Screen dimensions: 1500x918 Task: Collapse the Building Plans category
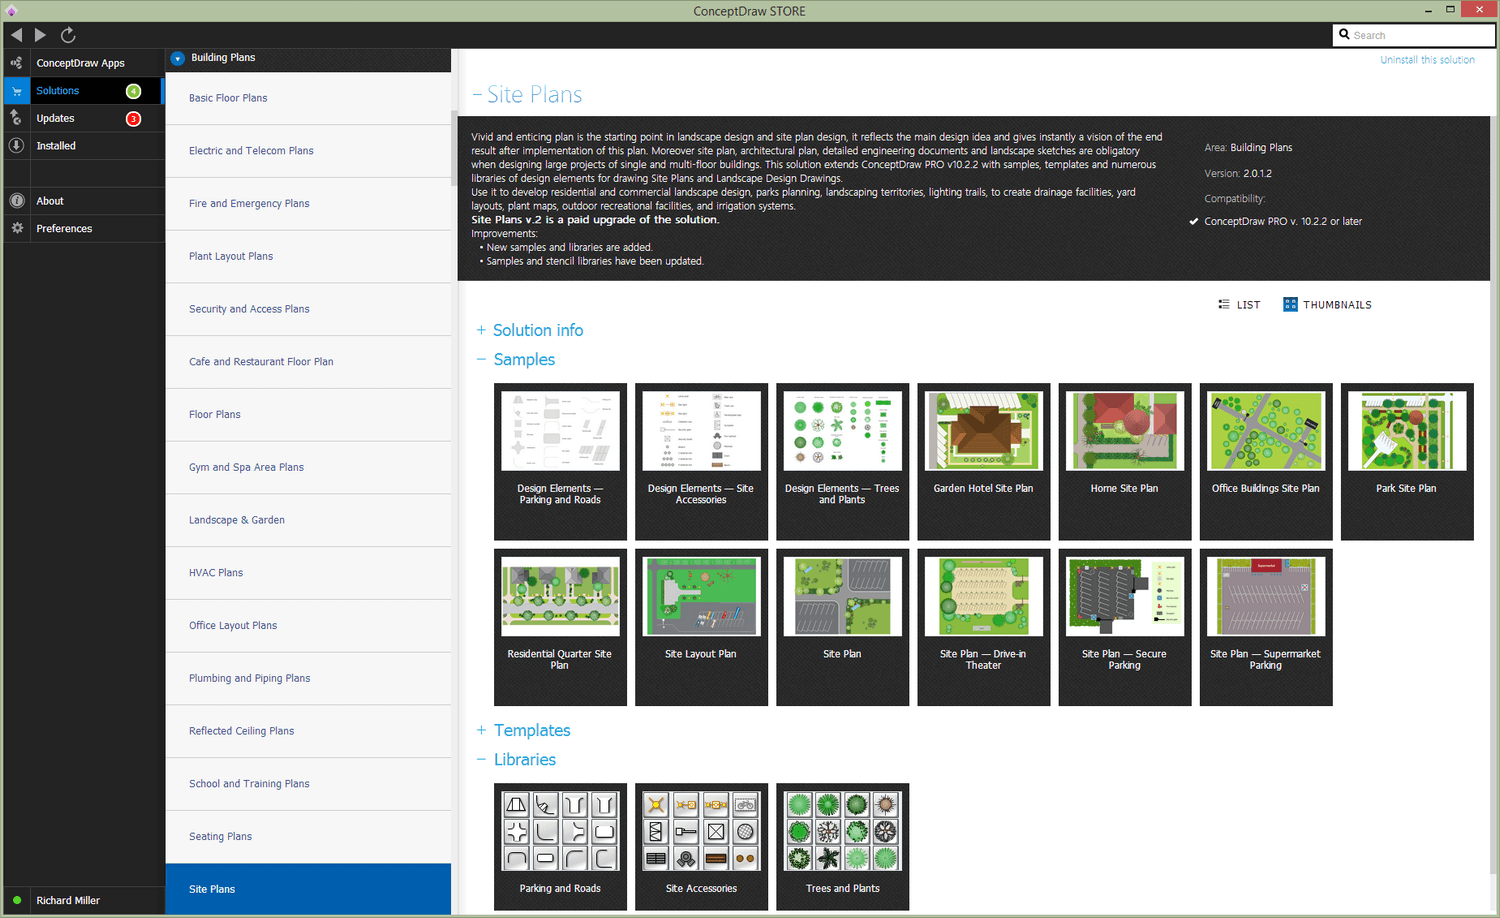tap(178, 58)
